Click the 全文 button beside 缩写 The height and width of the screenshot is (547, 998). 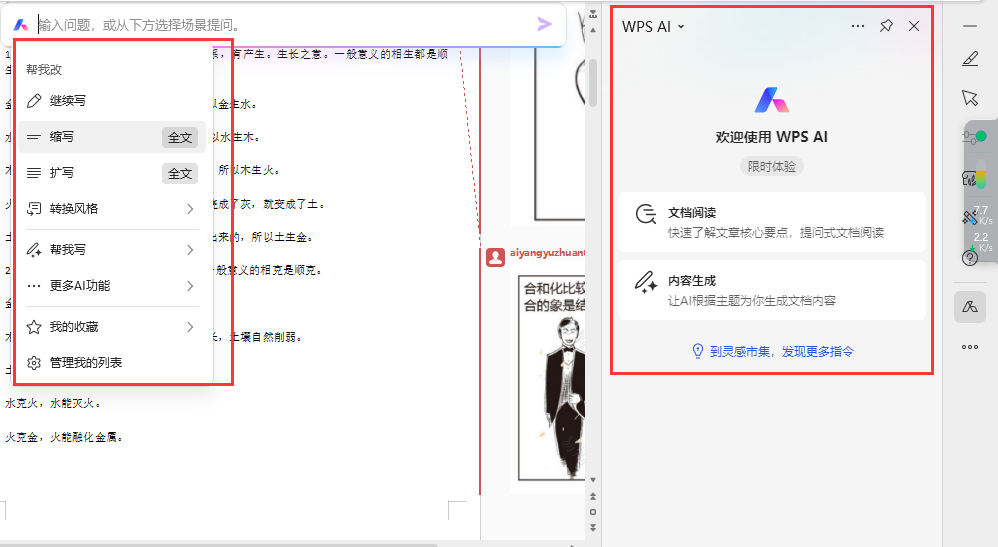(x=179, y=138)
